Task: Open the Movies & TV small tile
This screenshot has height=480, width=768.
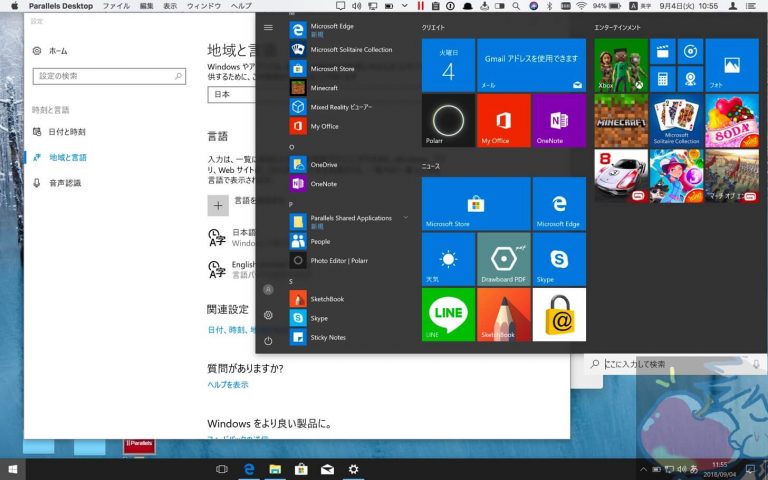Action: tap(663, 51)
